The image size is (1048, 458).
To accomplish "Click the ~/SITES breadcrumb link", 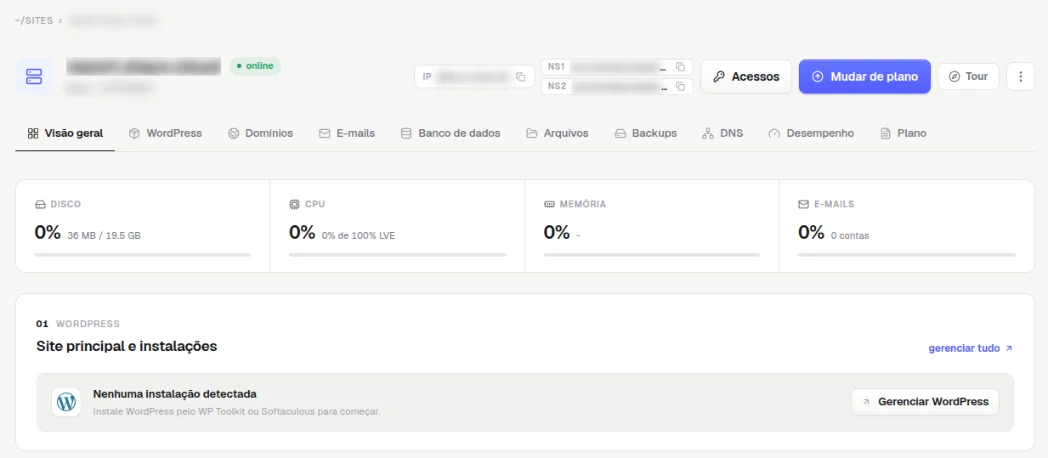I will [33, 21].
